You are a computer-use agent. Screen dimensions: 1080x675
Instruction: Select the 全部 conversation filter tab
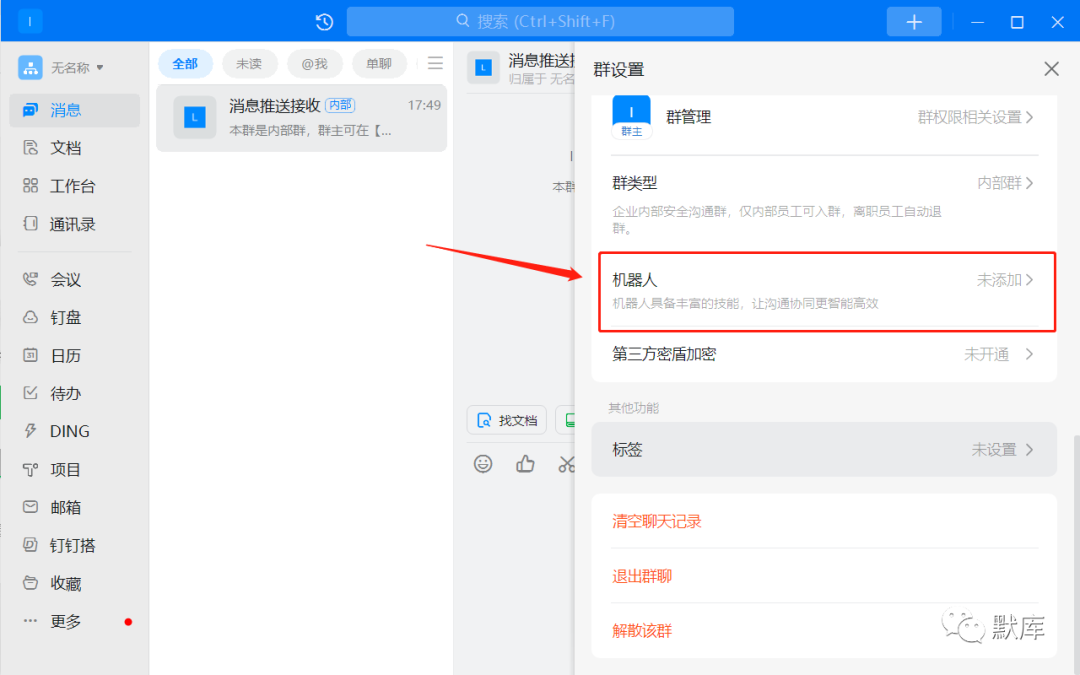point(185,64)
